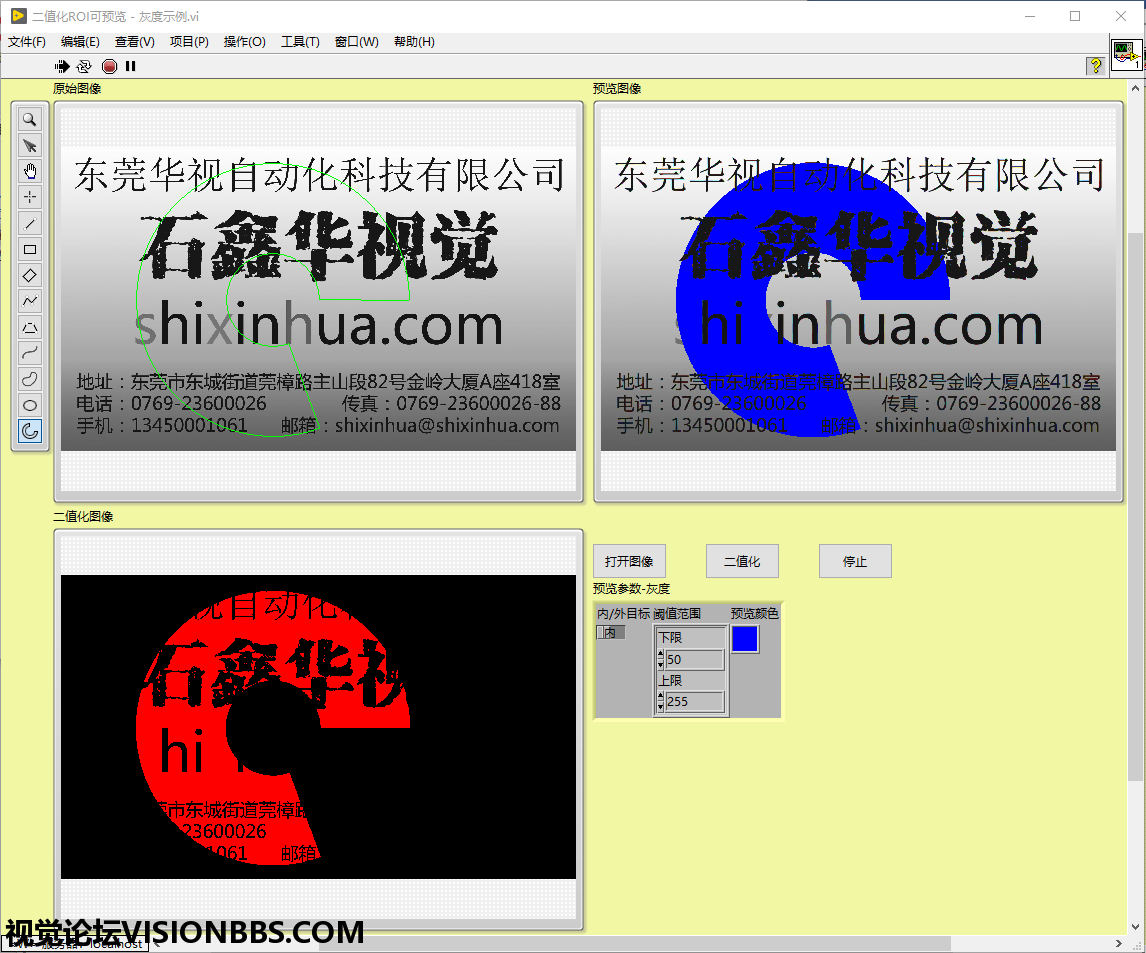Screen dimensions: 1146x953
Task: Select the Annulus ROI tool
Action: pyautogui.click(x=30, y=431)
